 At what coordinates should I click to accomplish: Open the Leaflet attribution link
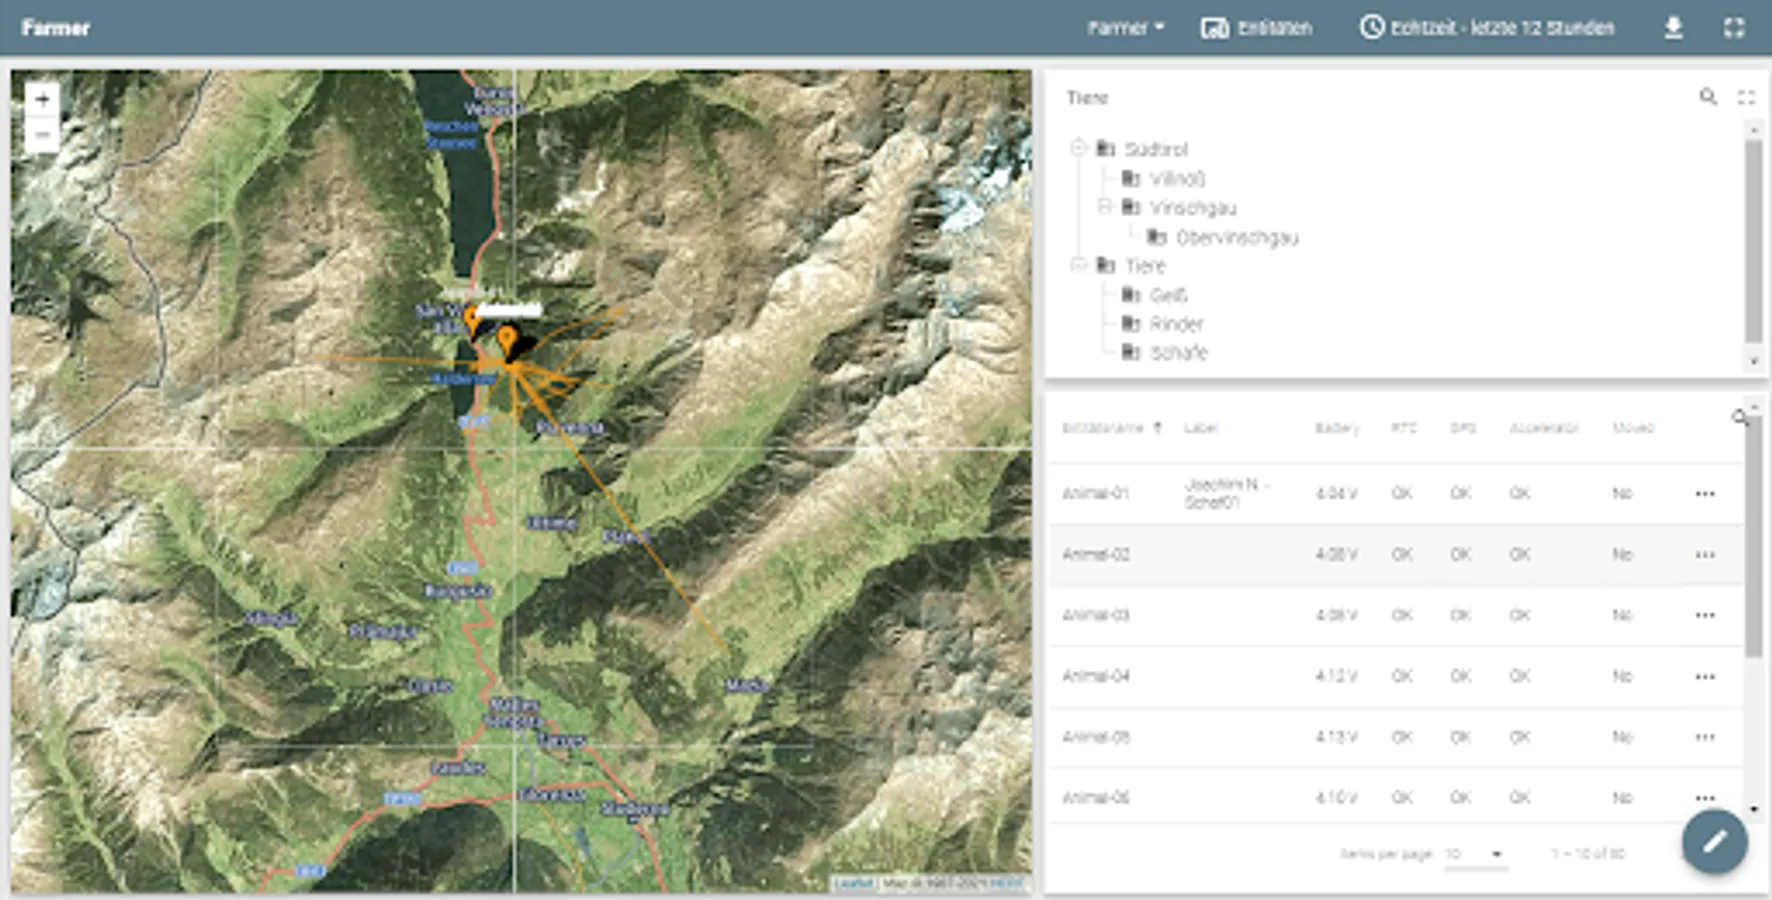point(853,884)
